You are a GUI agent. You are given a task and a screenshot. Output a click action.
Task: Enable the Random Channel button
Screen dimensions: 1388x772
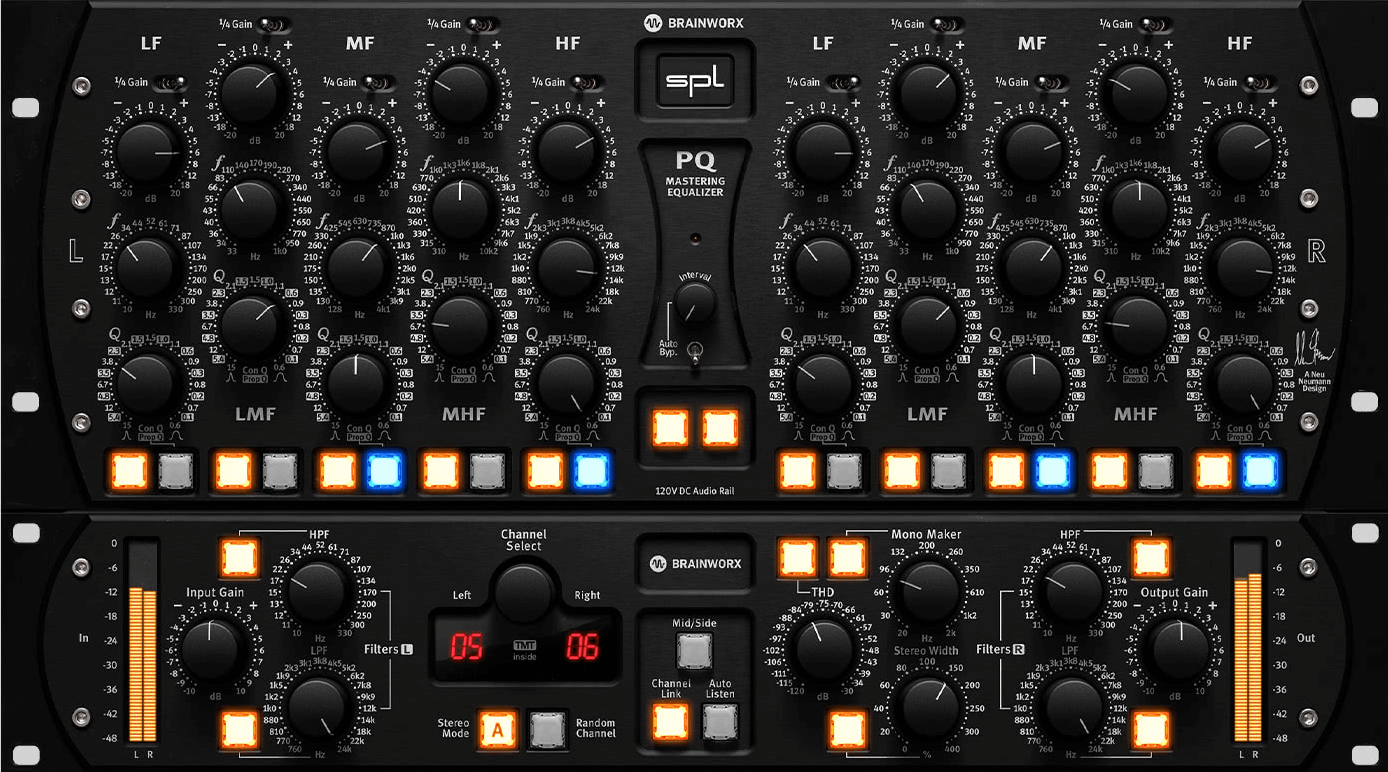[546, 730]
